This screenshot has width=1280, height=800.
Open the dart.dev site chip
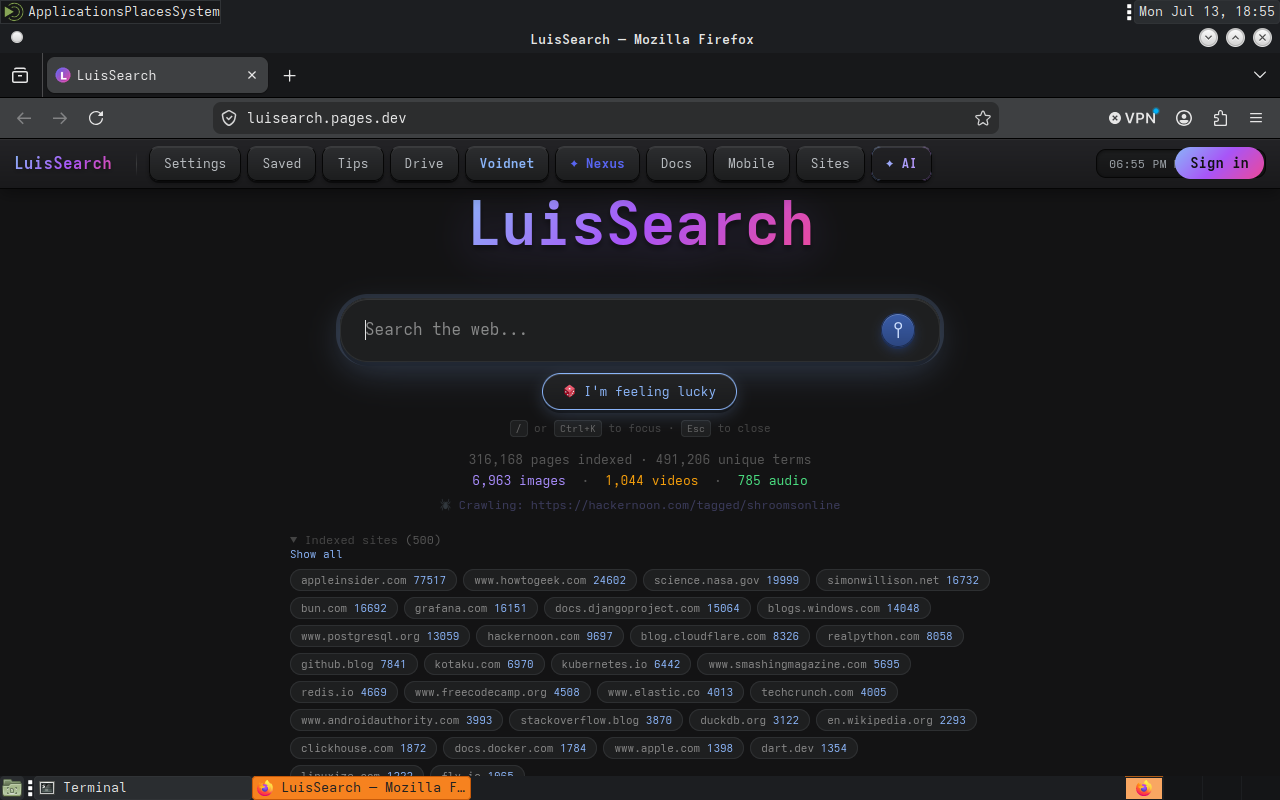click(804, 748)
